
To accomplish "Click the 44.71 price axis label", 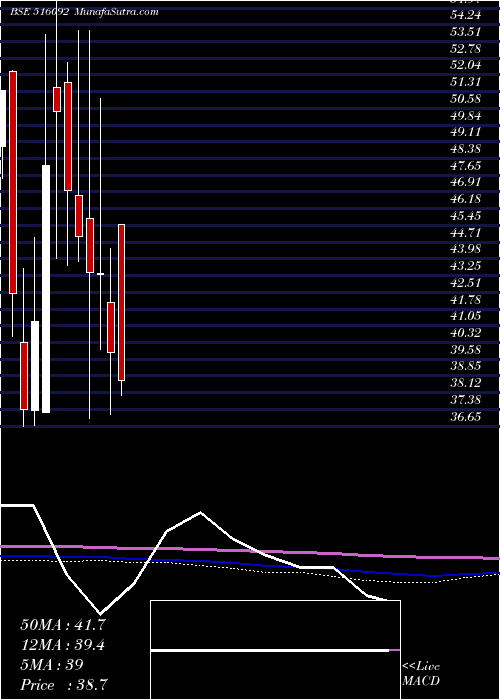I will click(x=466, y=233).
